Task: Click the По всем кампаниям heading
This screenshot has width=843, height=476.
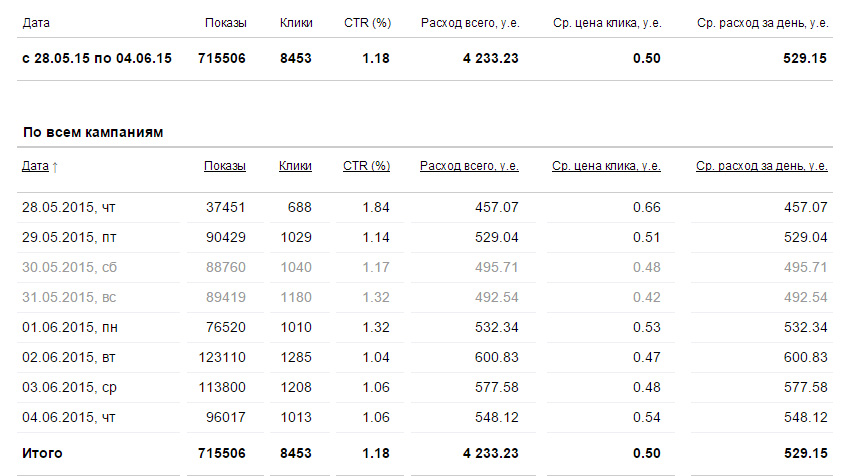Action: (93, 132)
